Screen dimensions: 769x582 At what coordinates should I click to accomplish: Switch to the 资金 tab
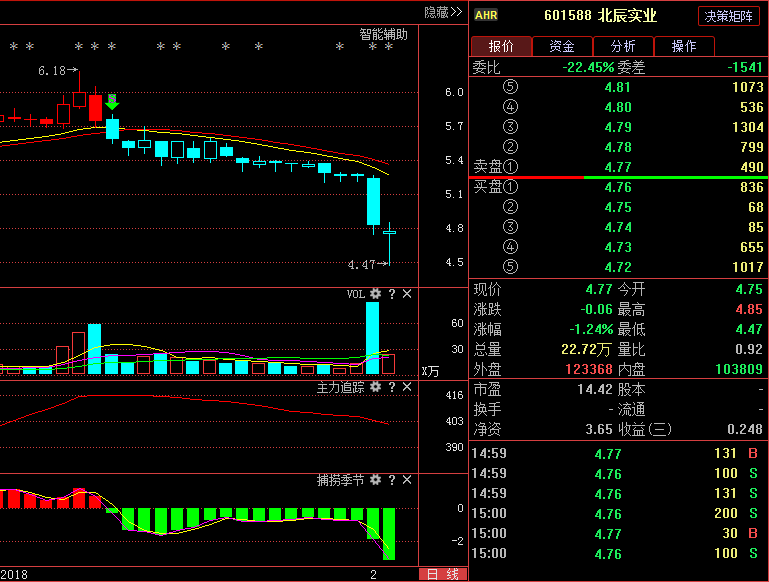click(x=562, y=46)
